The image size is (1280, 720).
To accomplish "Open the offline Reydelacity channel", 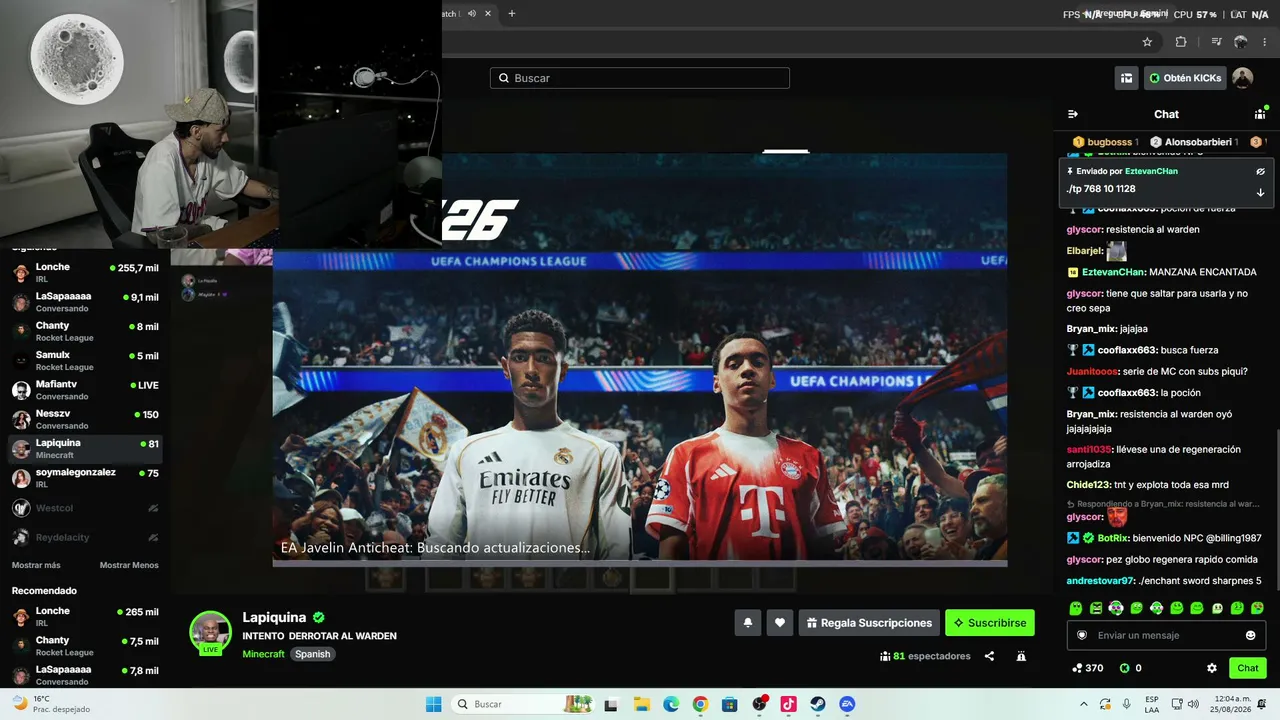I will [x=85, y=537].
